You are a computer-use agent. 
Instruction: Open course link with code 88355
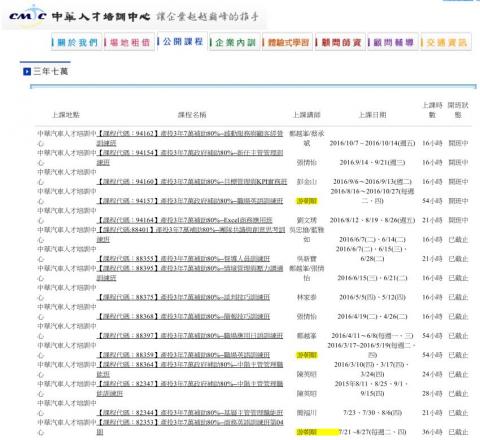point(183,259)
